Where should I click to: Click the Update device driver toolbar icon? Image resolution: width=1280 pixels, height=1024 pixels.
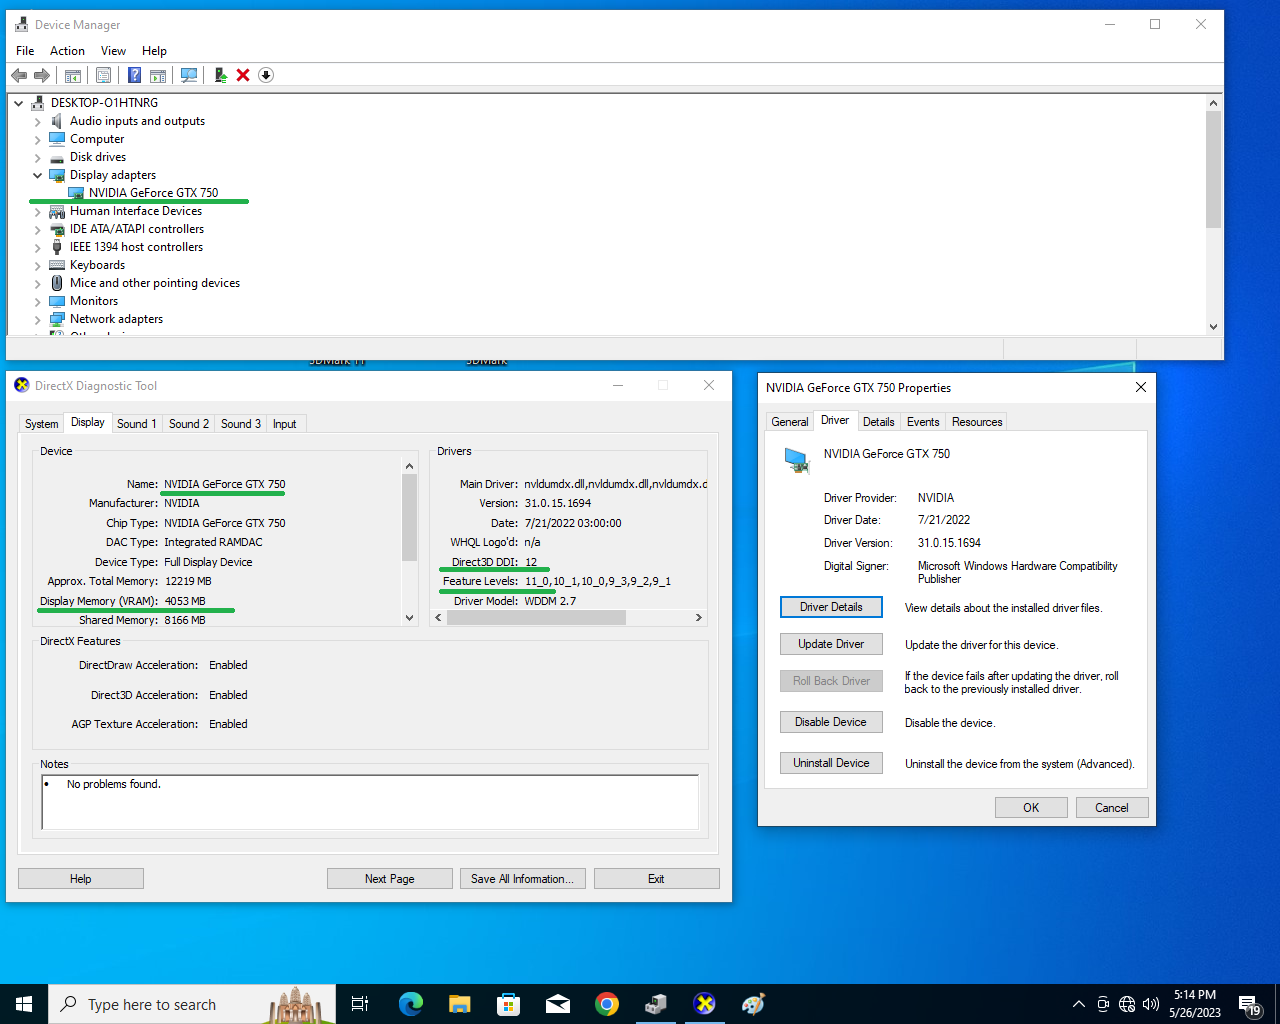(220, 75)
